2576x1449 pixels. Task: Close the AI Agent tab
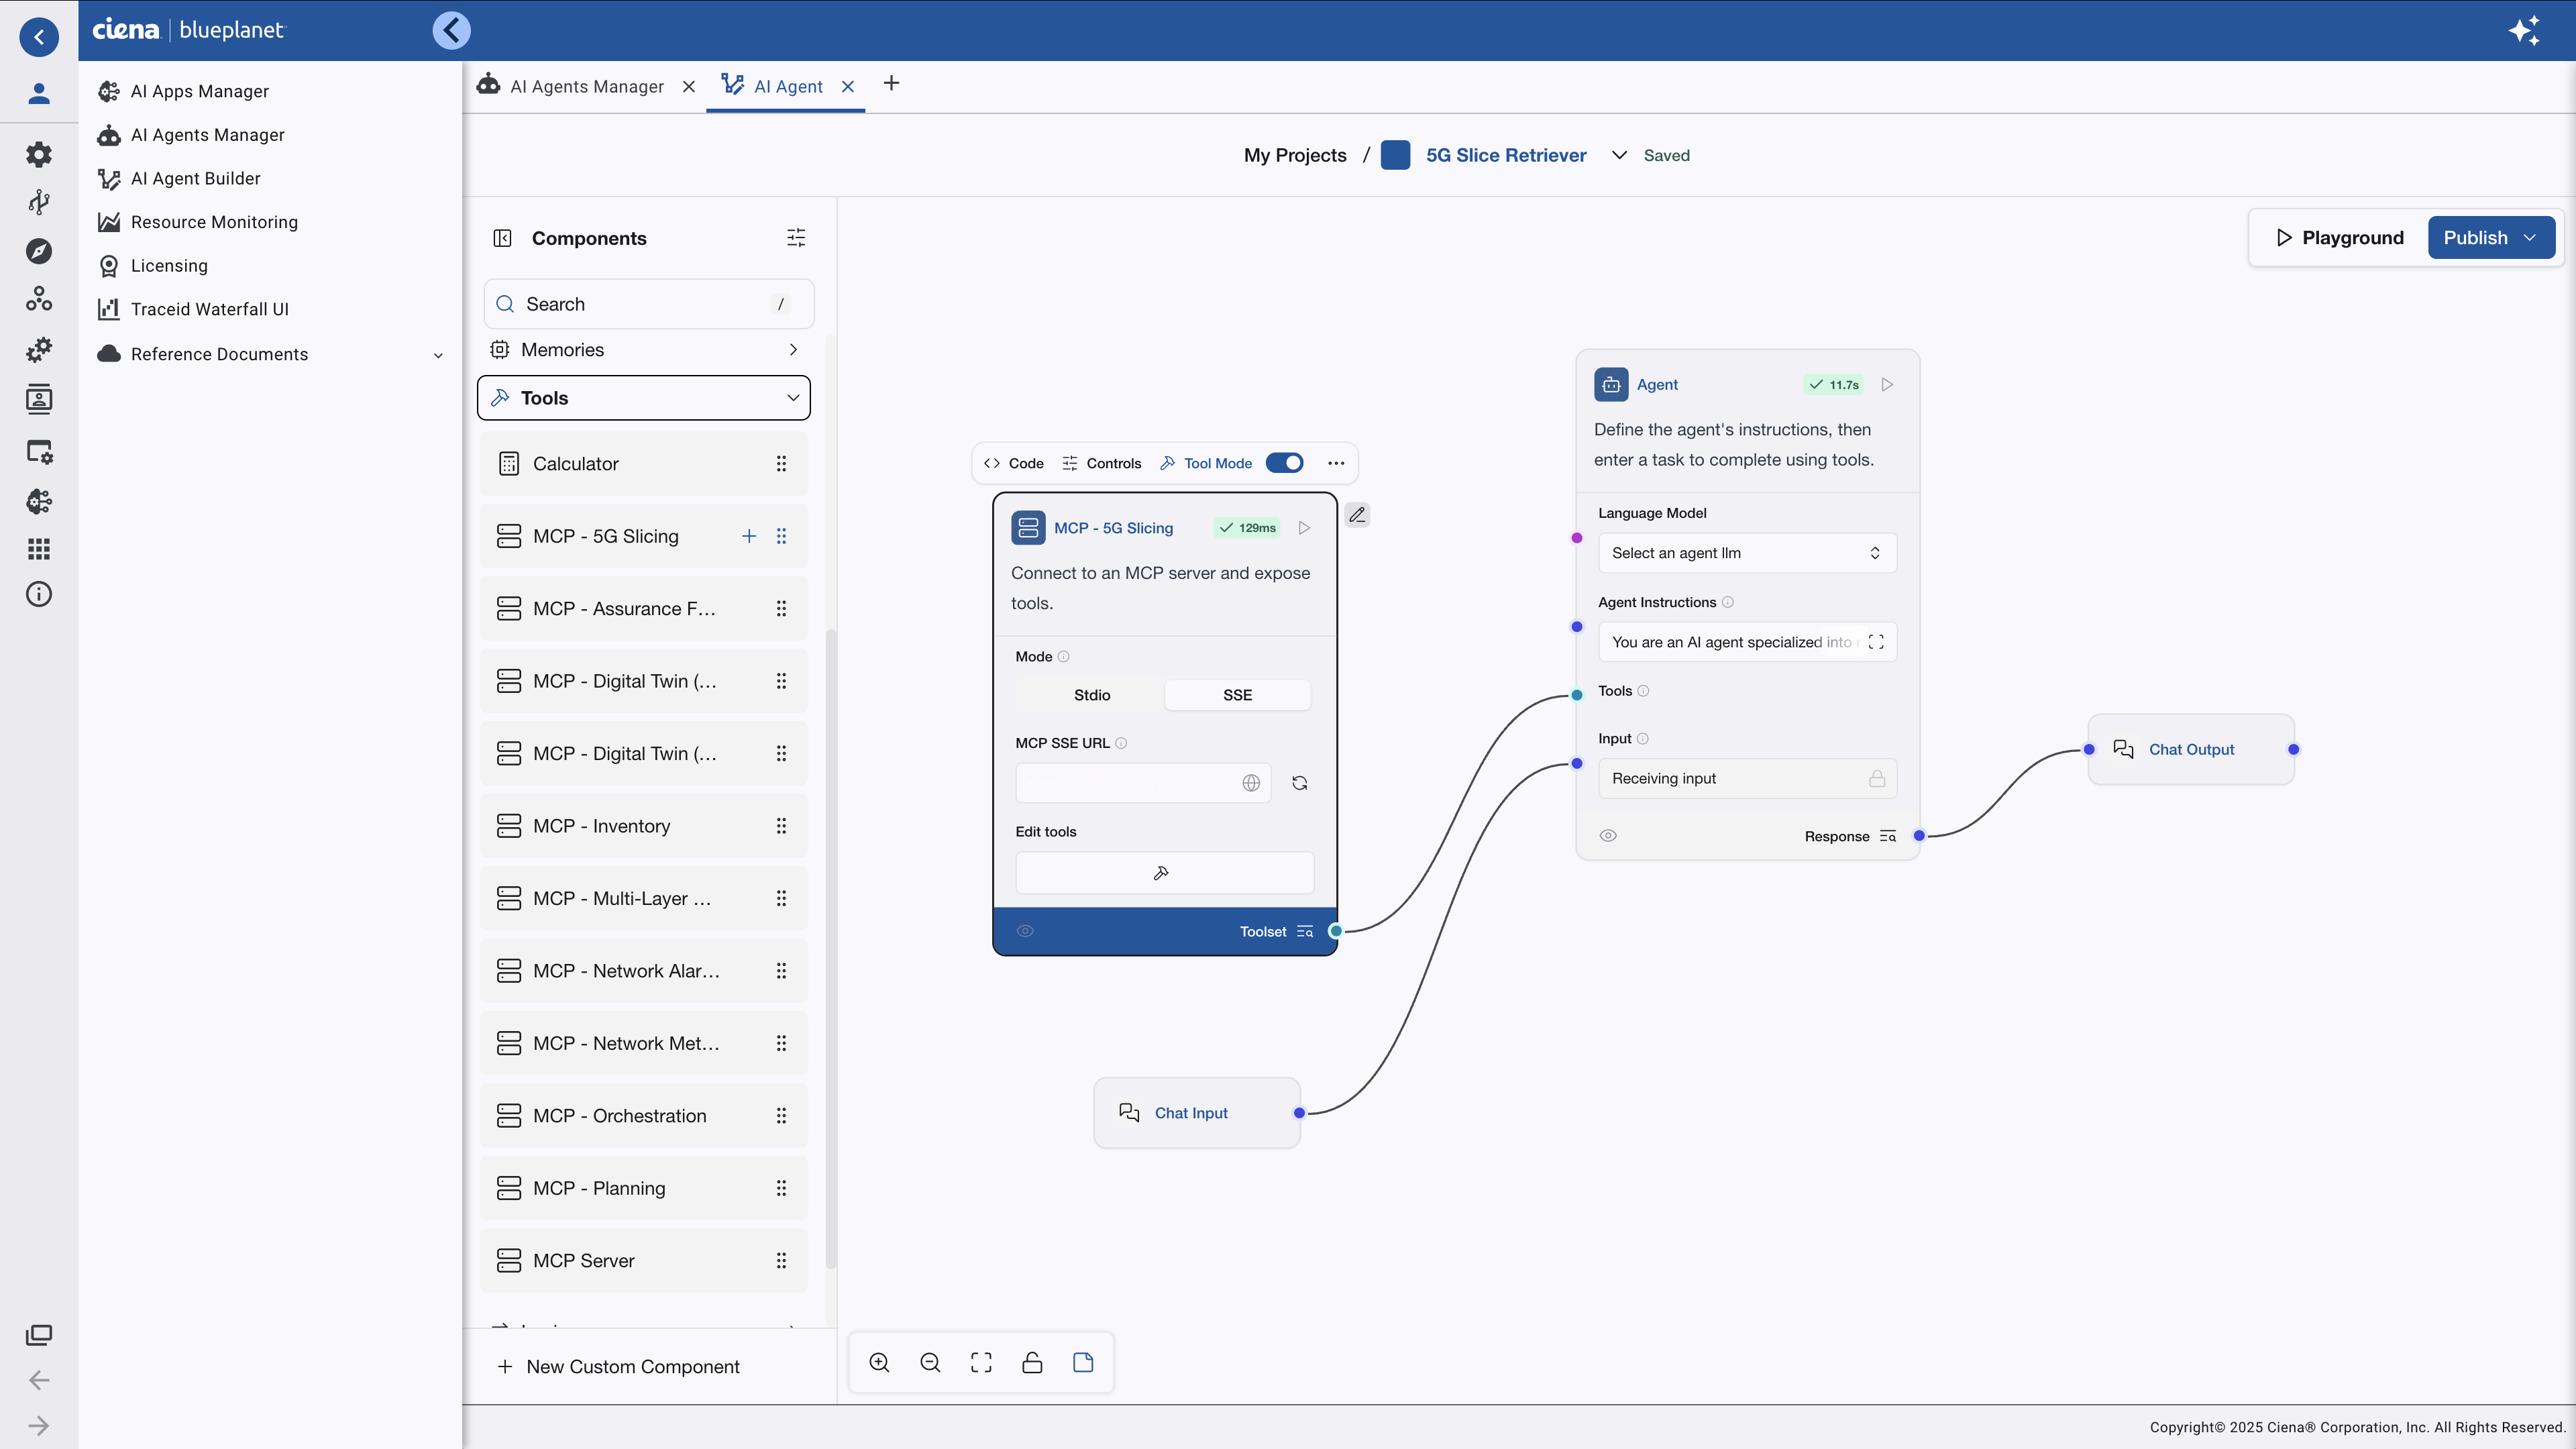[x=848, y=87]
